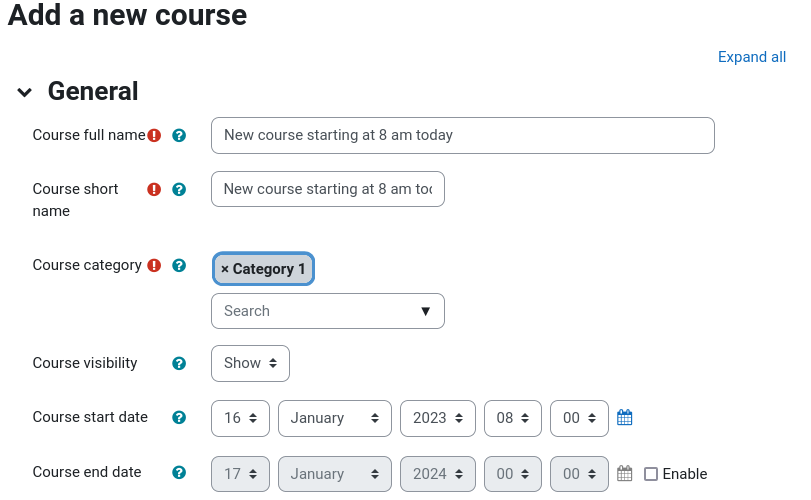This screenshot has height=500, width=811.
Task: Open help icon for Course visibility
Action: pos(179,363)
